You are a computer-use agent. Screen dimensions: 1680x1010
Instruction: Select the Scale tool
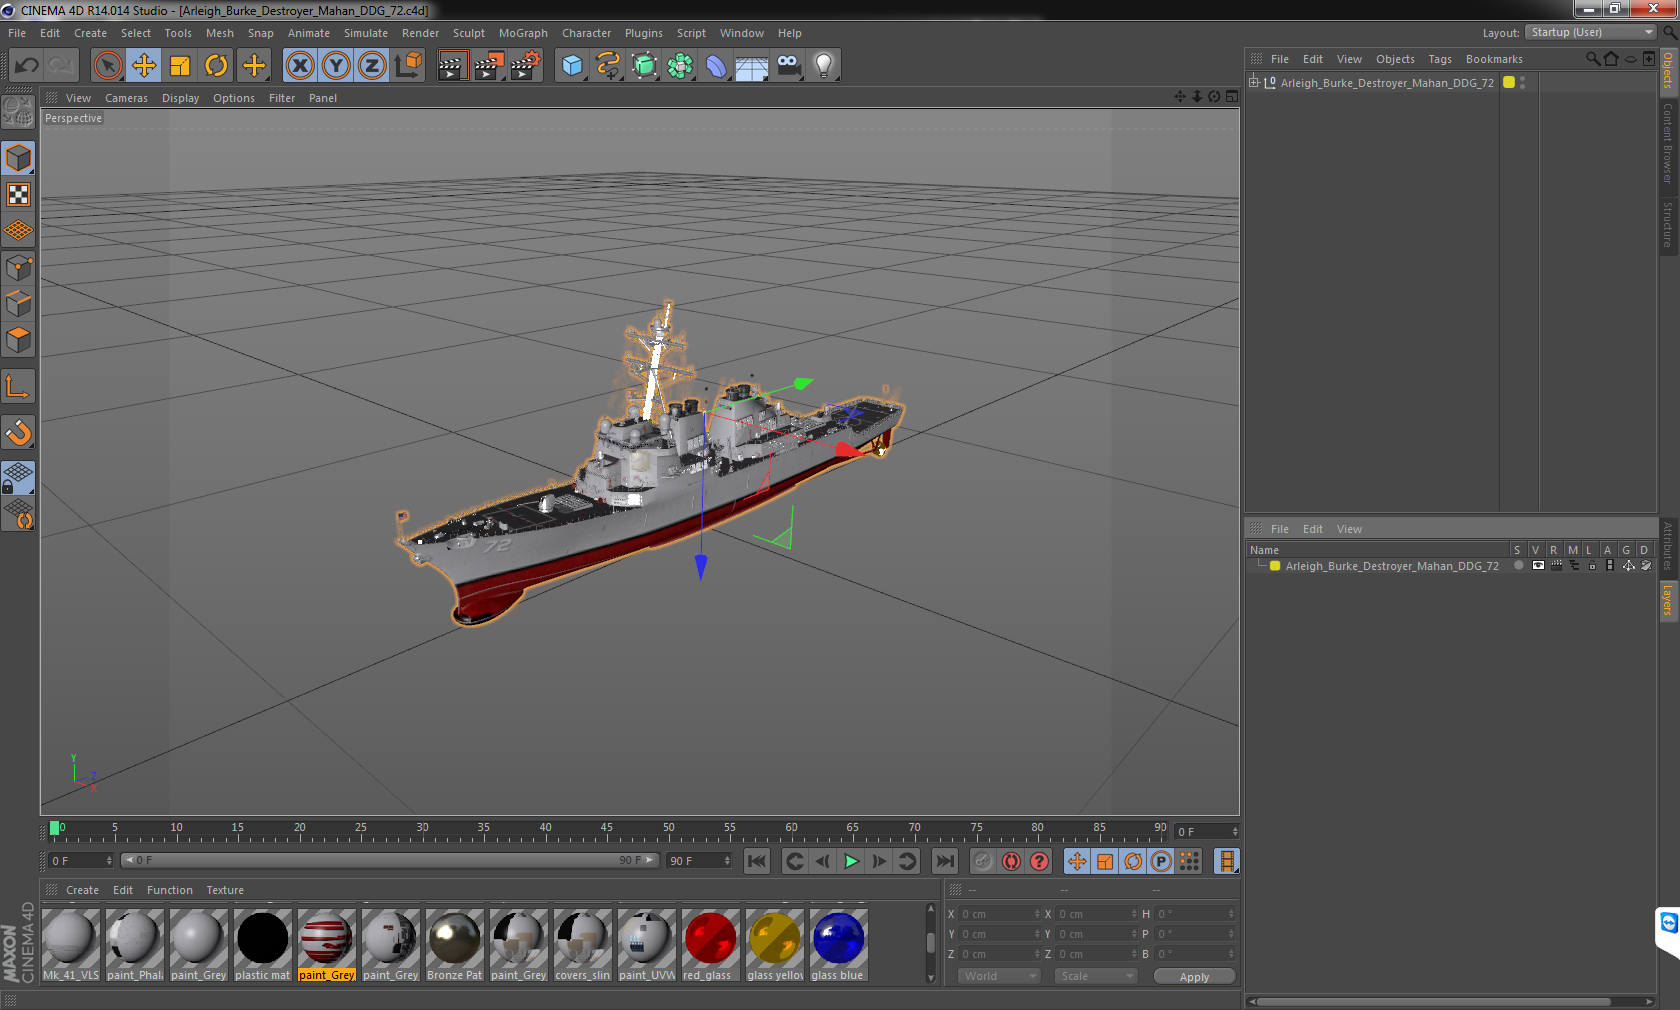tap(180, 66)
